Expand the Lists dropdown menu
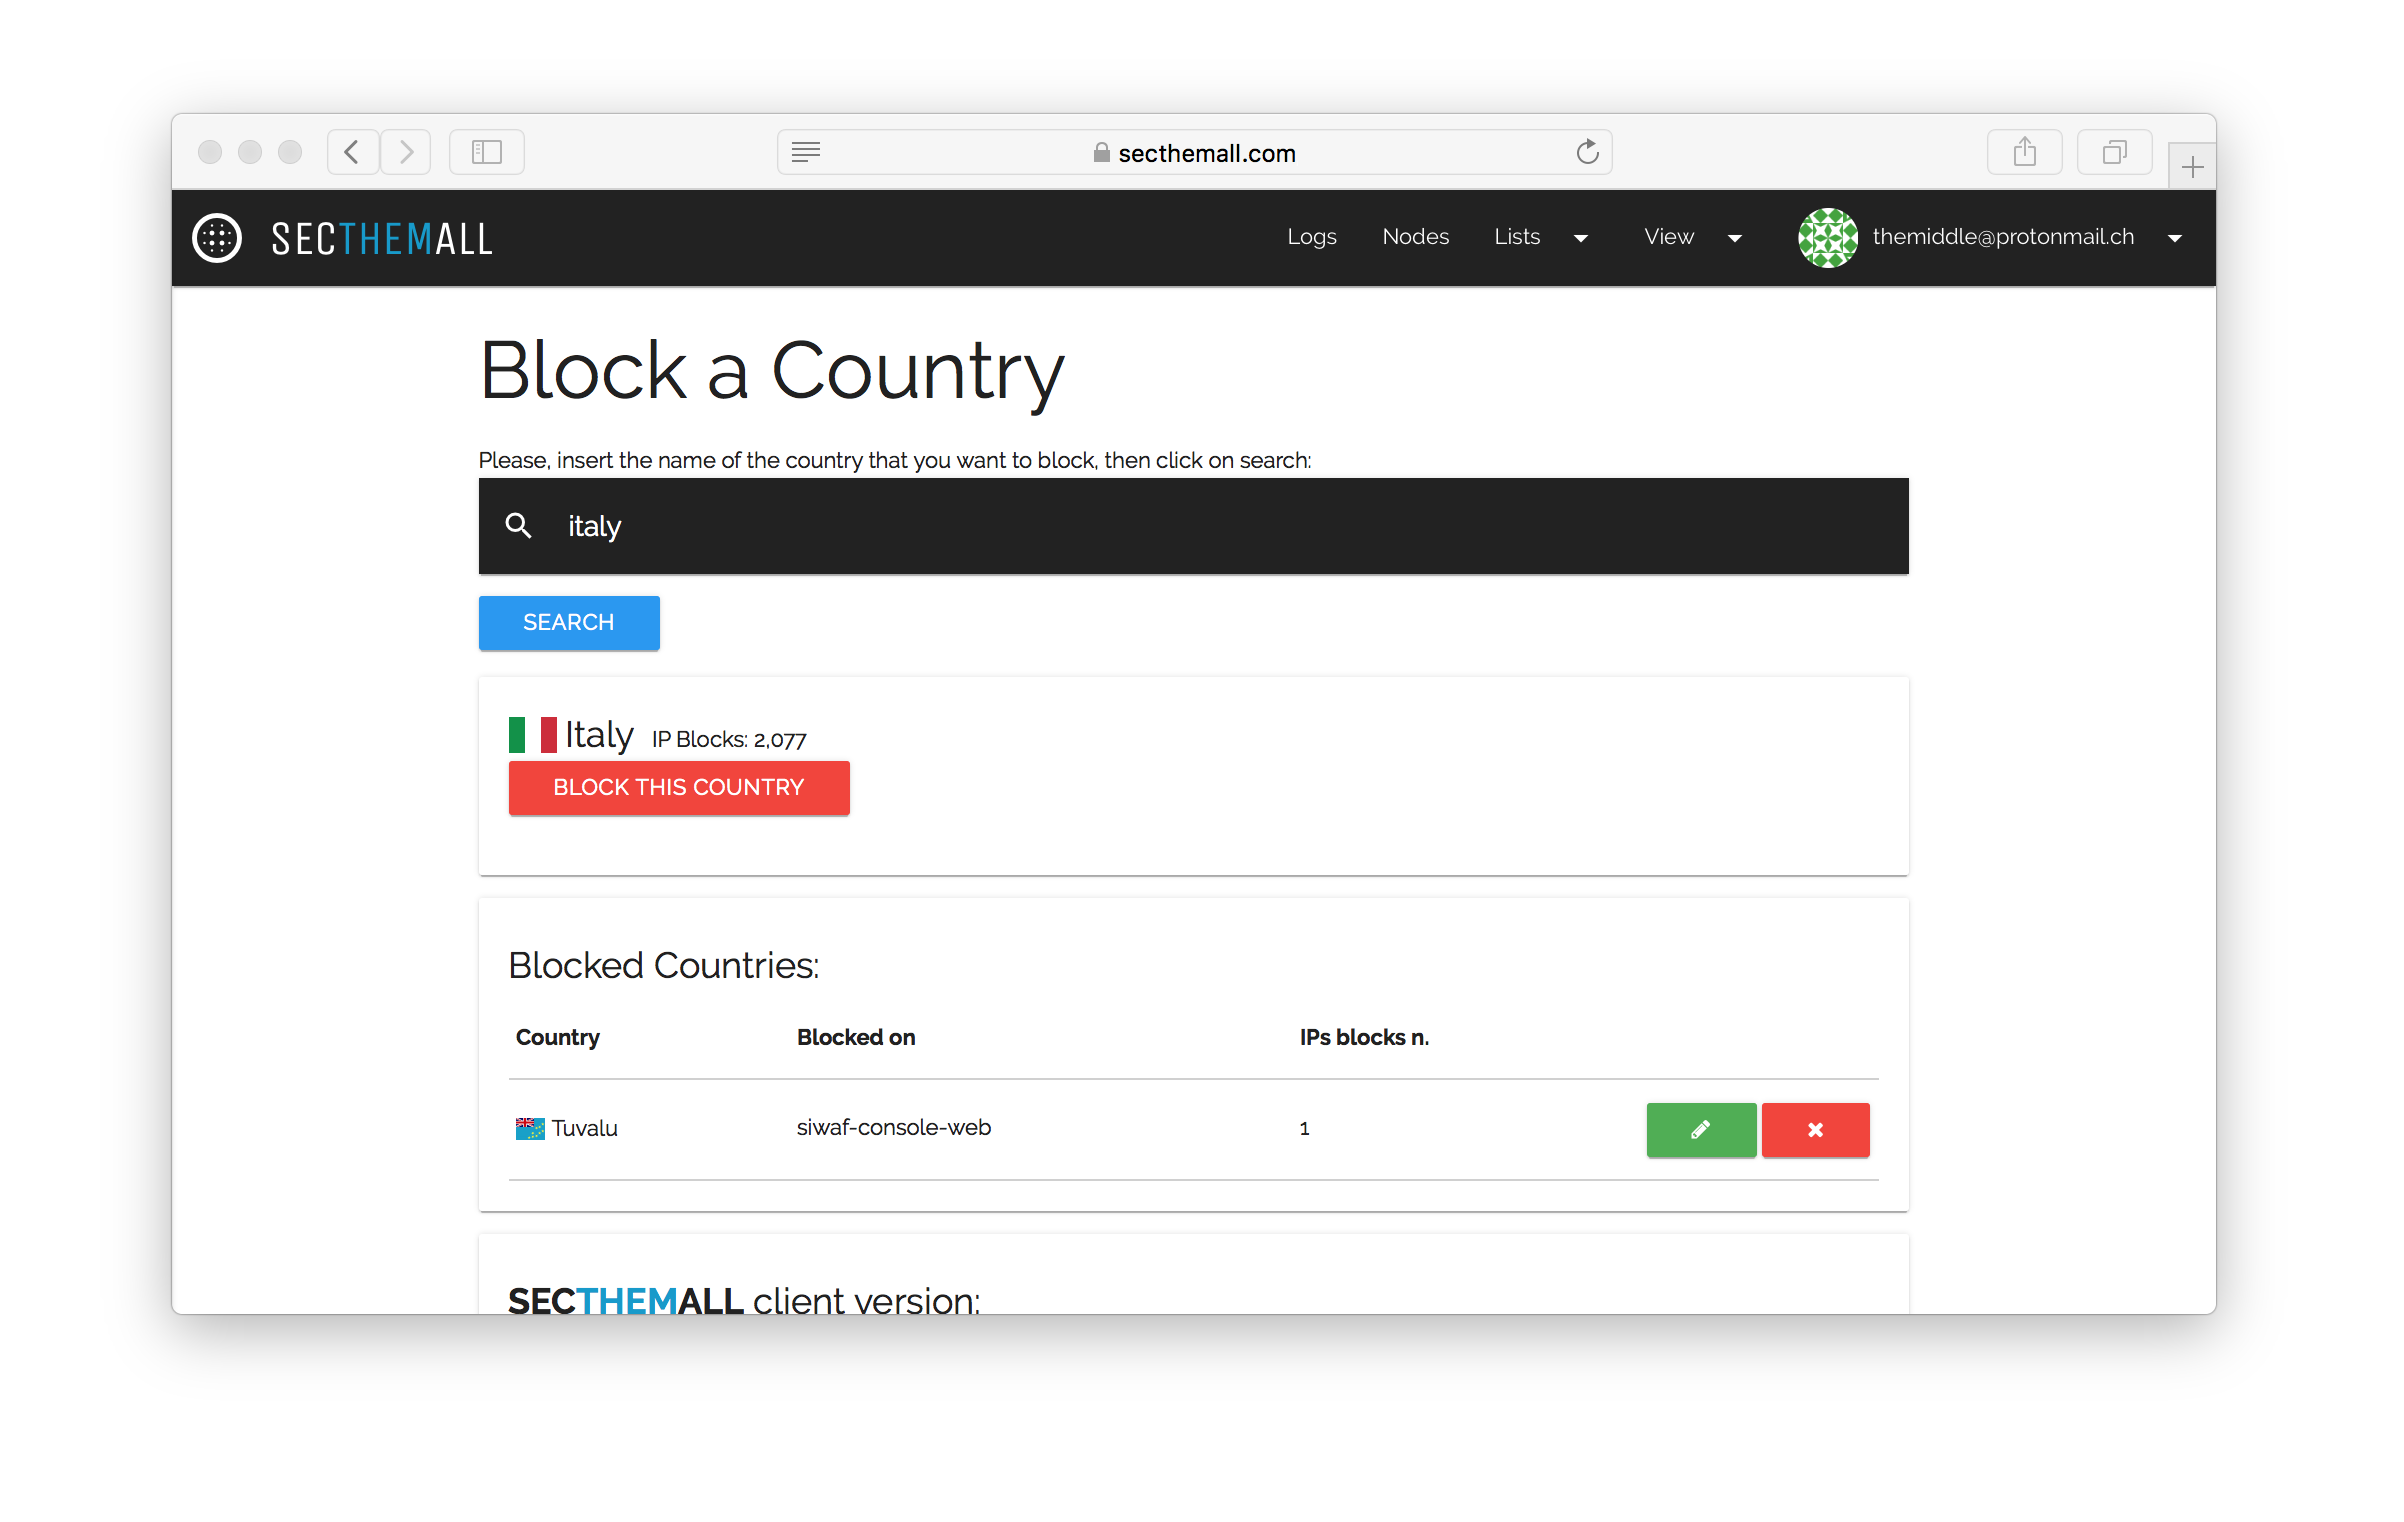 [1540, 237]
